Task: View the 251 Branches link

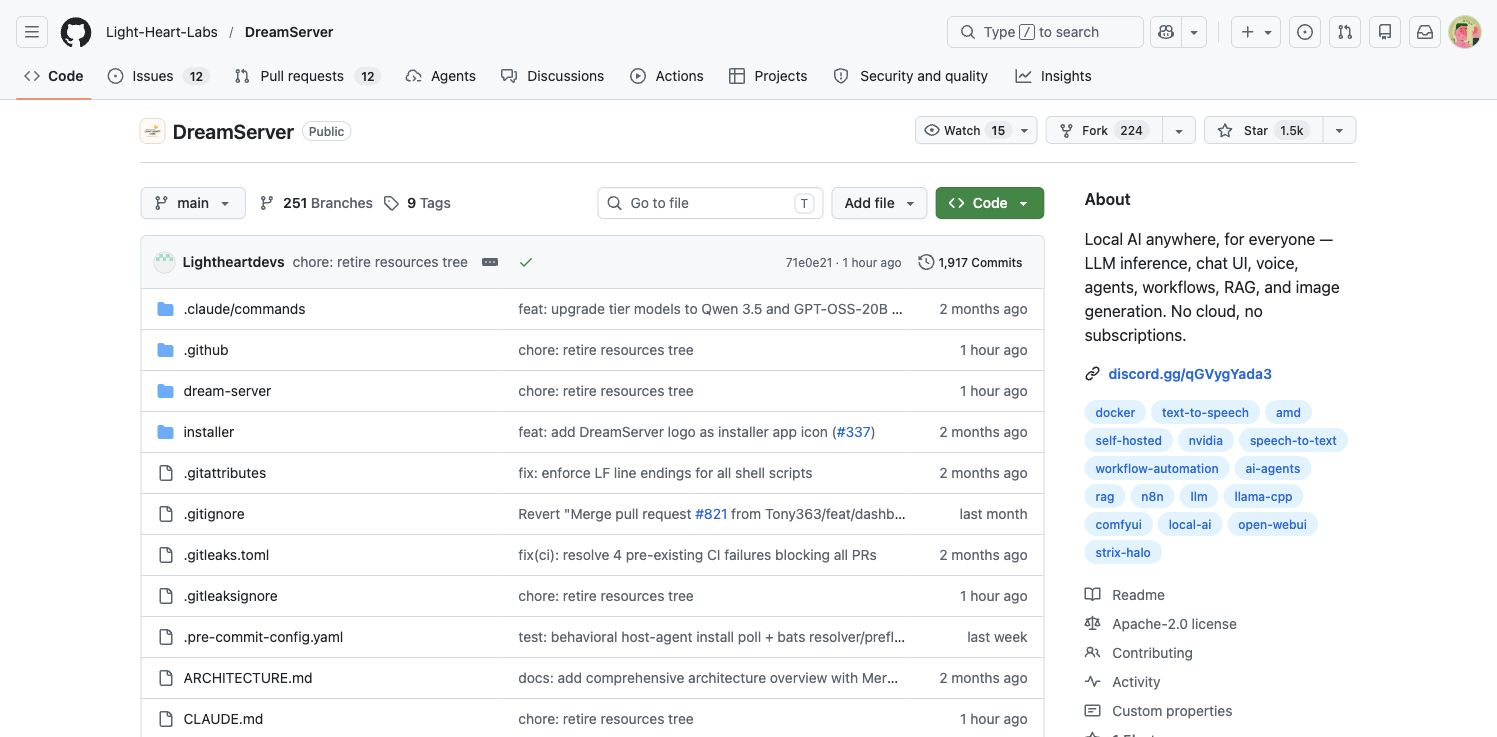Action: (x=316, y=203)
